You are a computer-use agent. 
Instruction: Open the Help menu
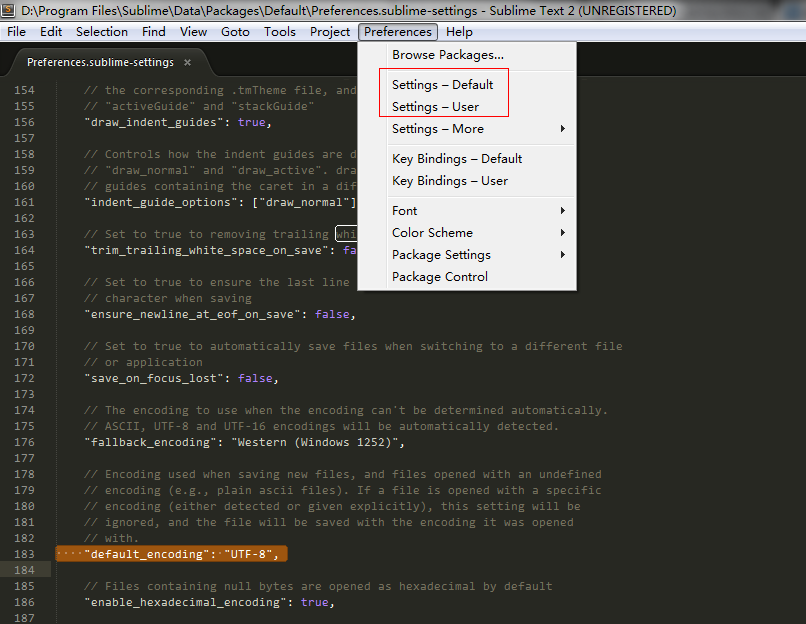(x=458, y=31)
